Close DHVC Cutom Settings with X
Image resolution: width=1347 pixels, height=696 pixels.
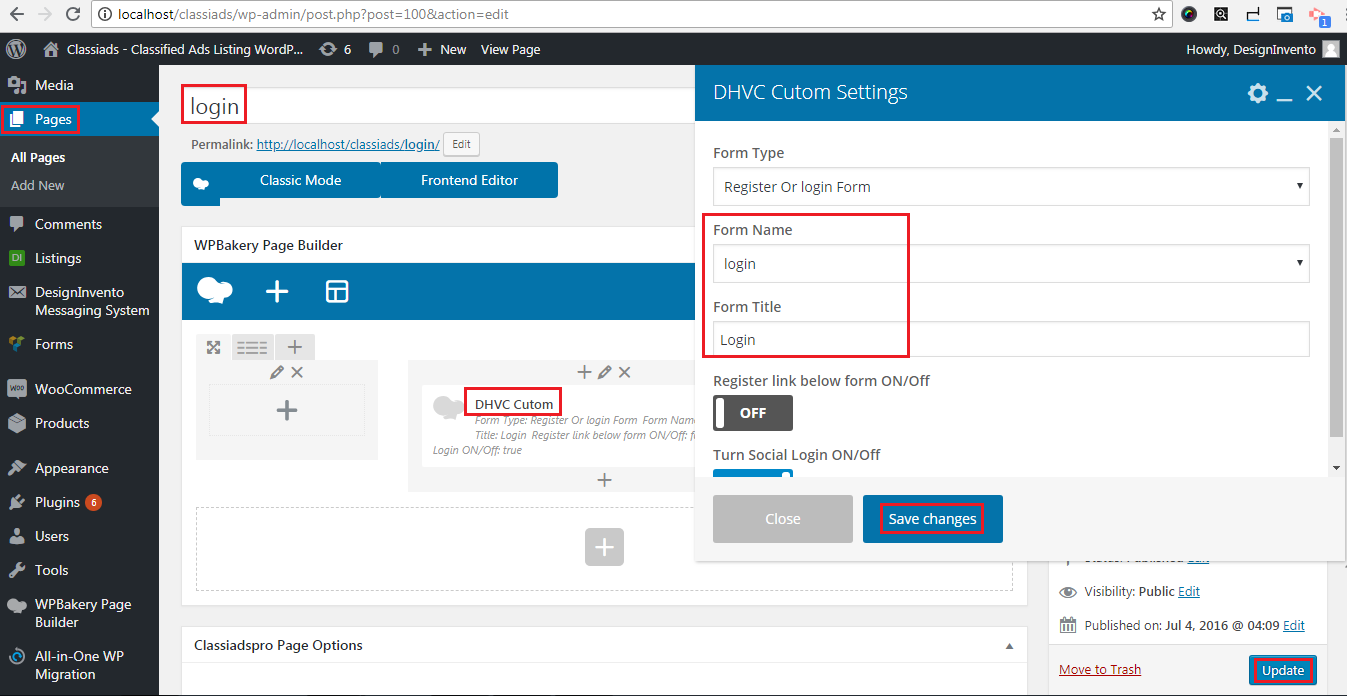[1314, 93]
